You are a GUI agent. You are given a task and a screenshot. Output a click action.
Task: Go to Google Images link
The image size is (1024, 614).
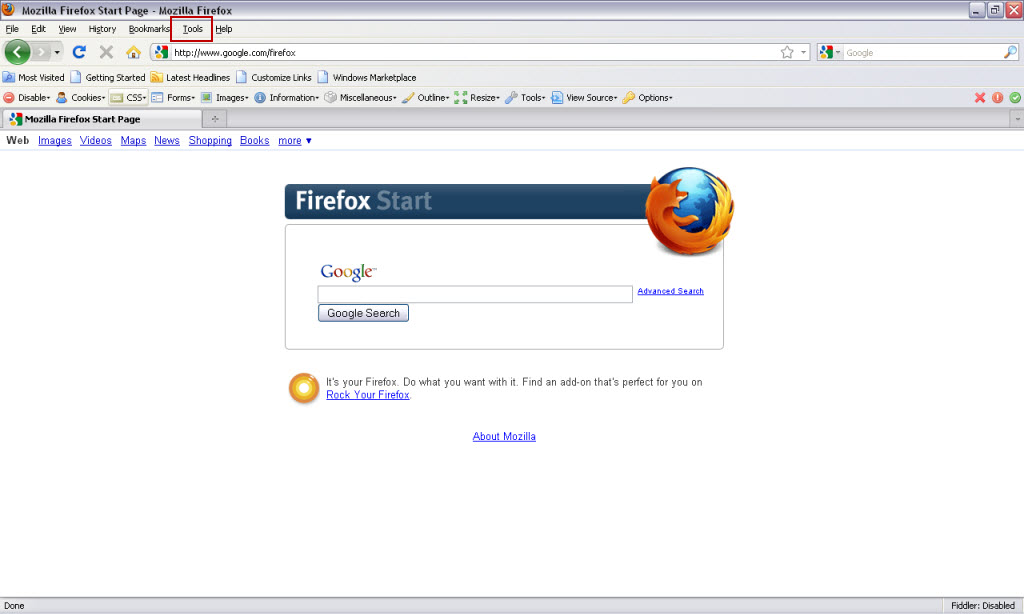[55, 140]
